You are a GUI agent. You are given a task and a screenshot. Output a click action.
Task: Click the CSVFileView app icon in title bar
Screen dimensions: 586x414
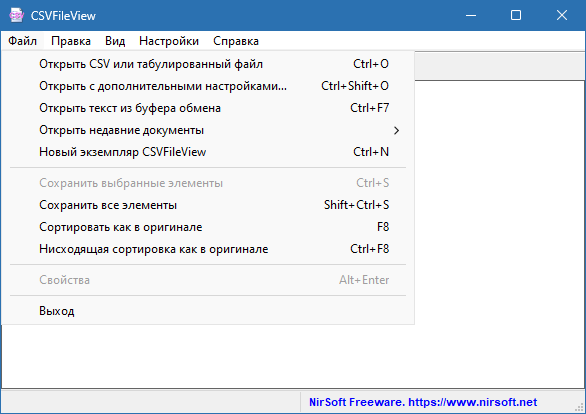coord(16,15)
